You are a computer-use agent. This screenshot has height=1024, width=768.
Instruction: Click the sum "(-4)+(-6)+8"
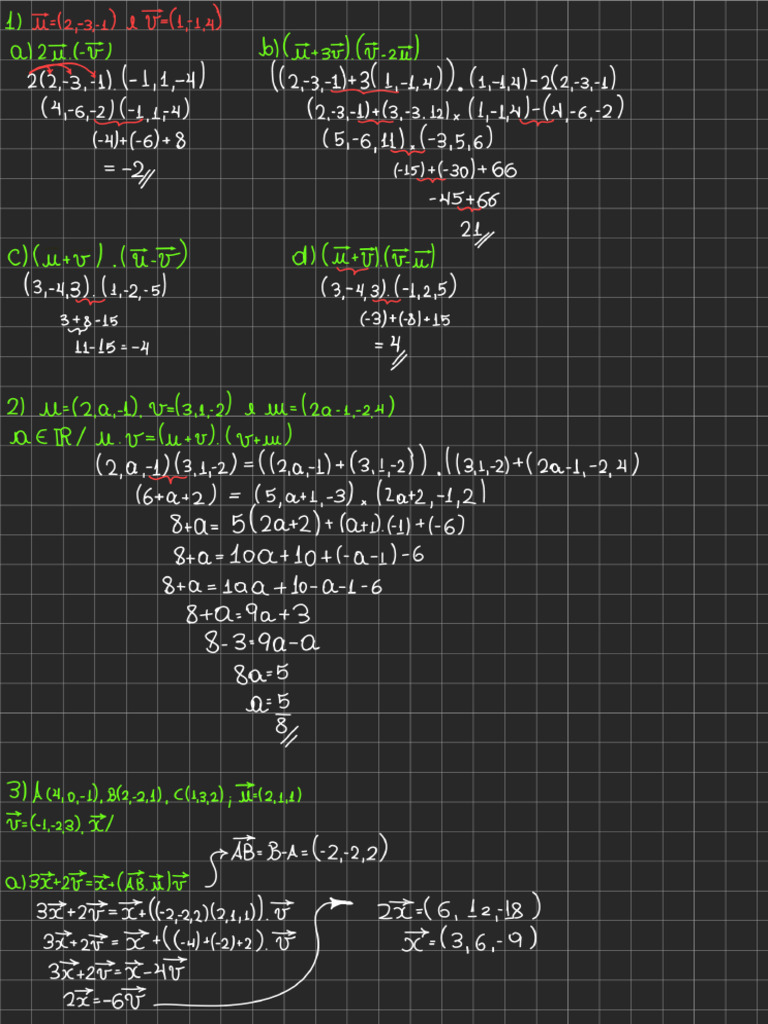click(139, 140)
